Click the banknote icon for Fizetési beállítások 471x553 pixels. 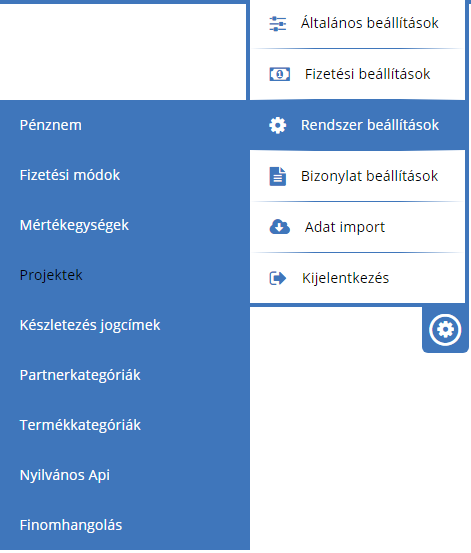(279, 74)
